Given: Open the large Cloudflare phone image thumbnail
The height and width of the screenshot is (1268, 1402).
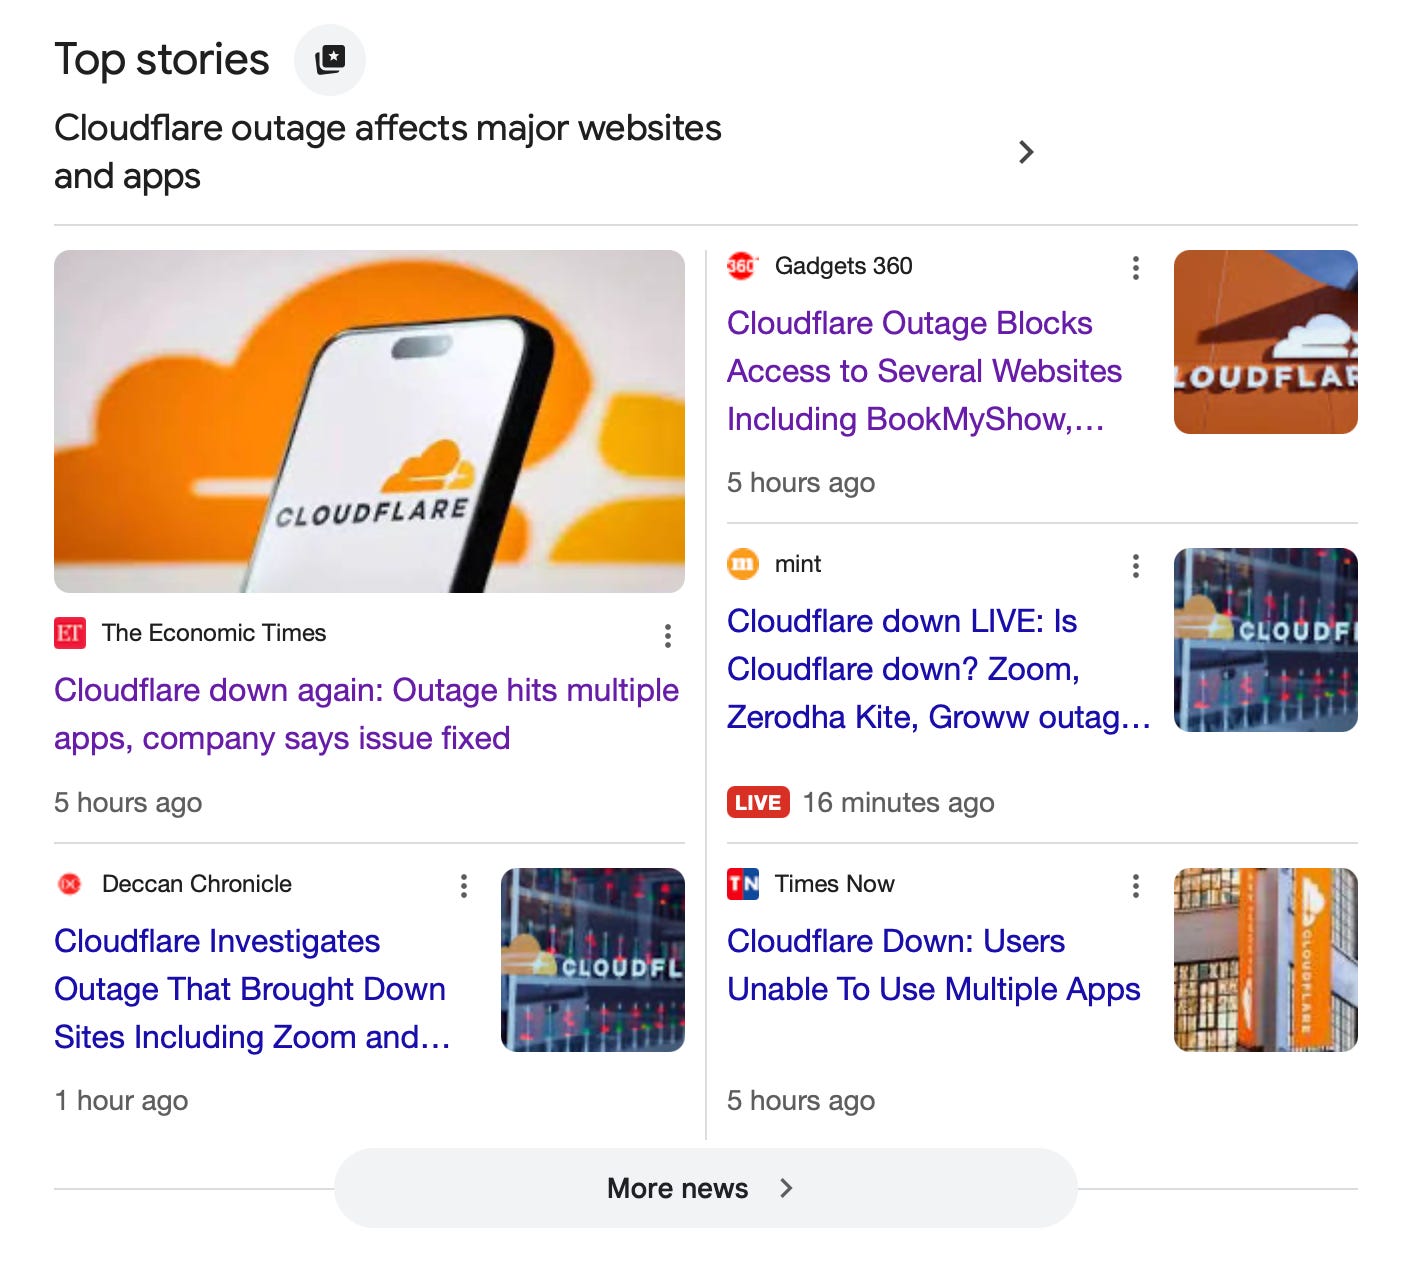Looking at the screenshot, I should tap(369, 421).
